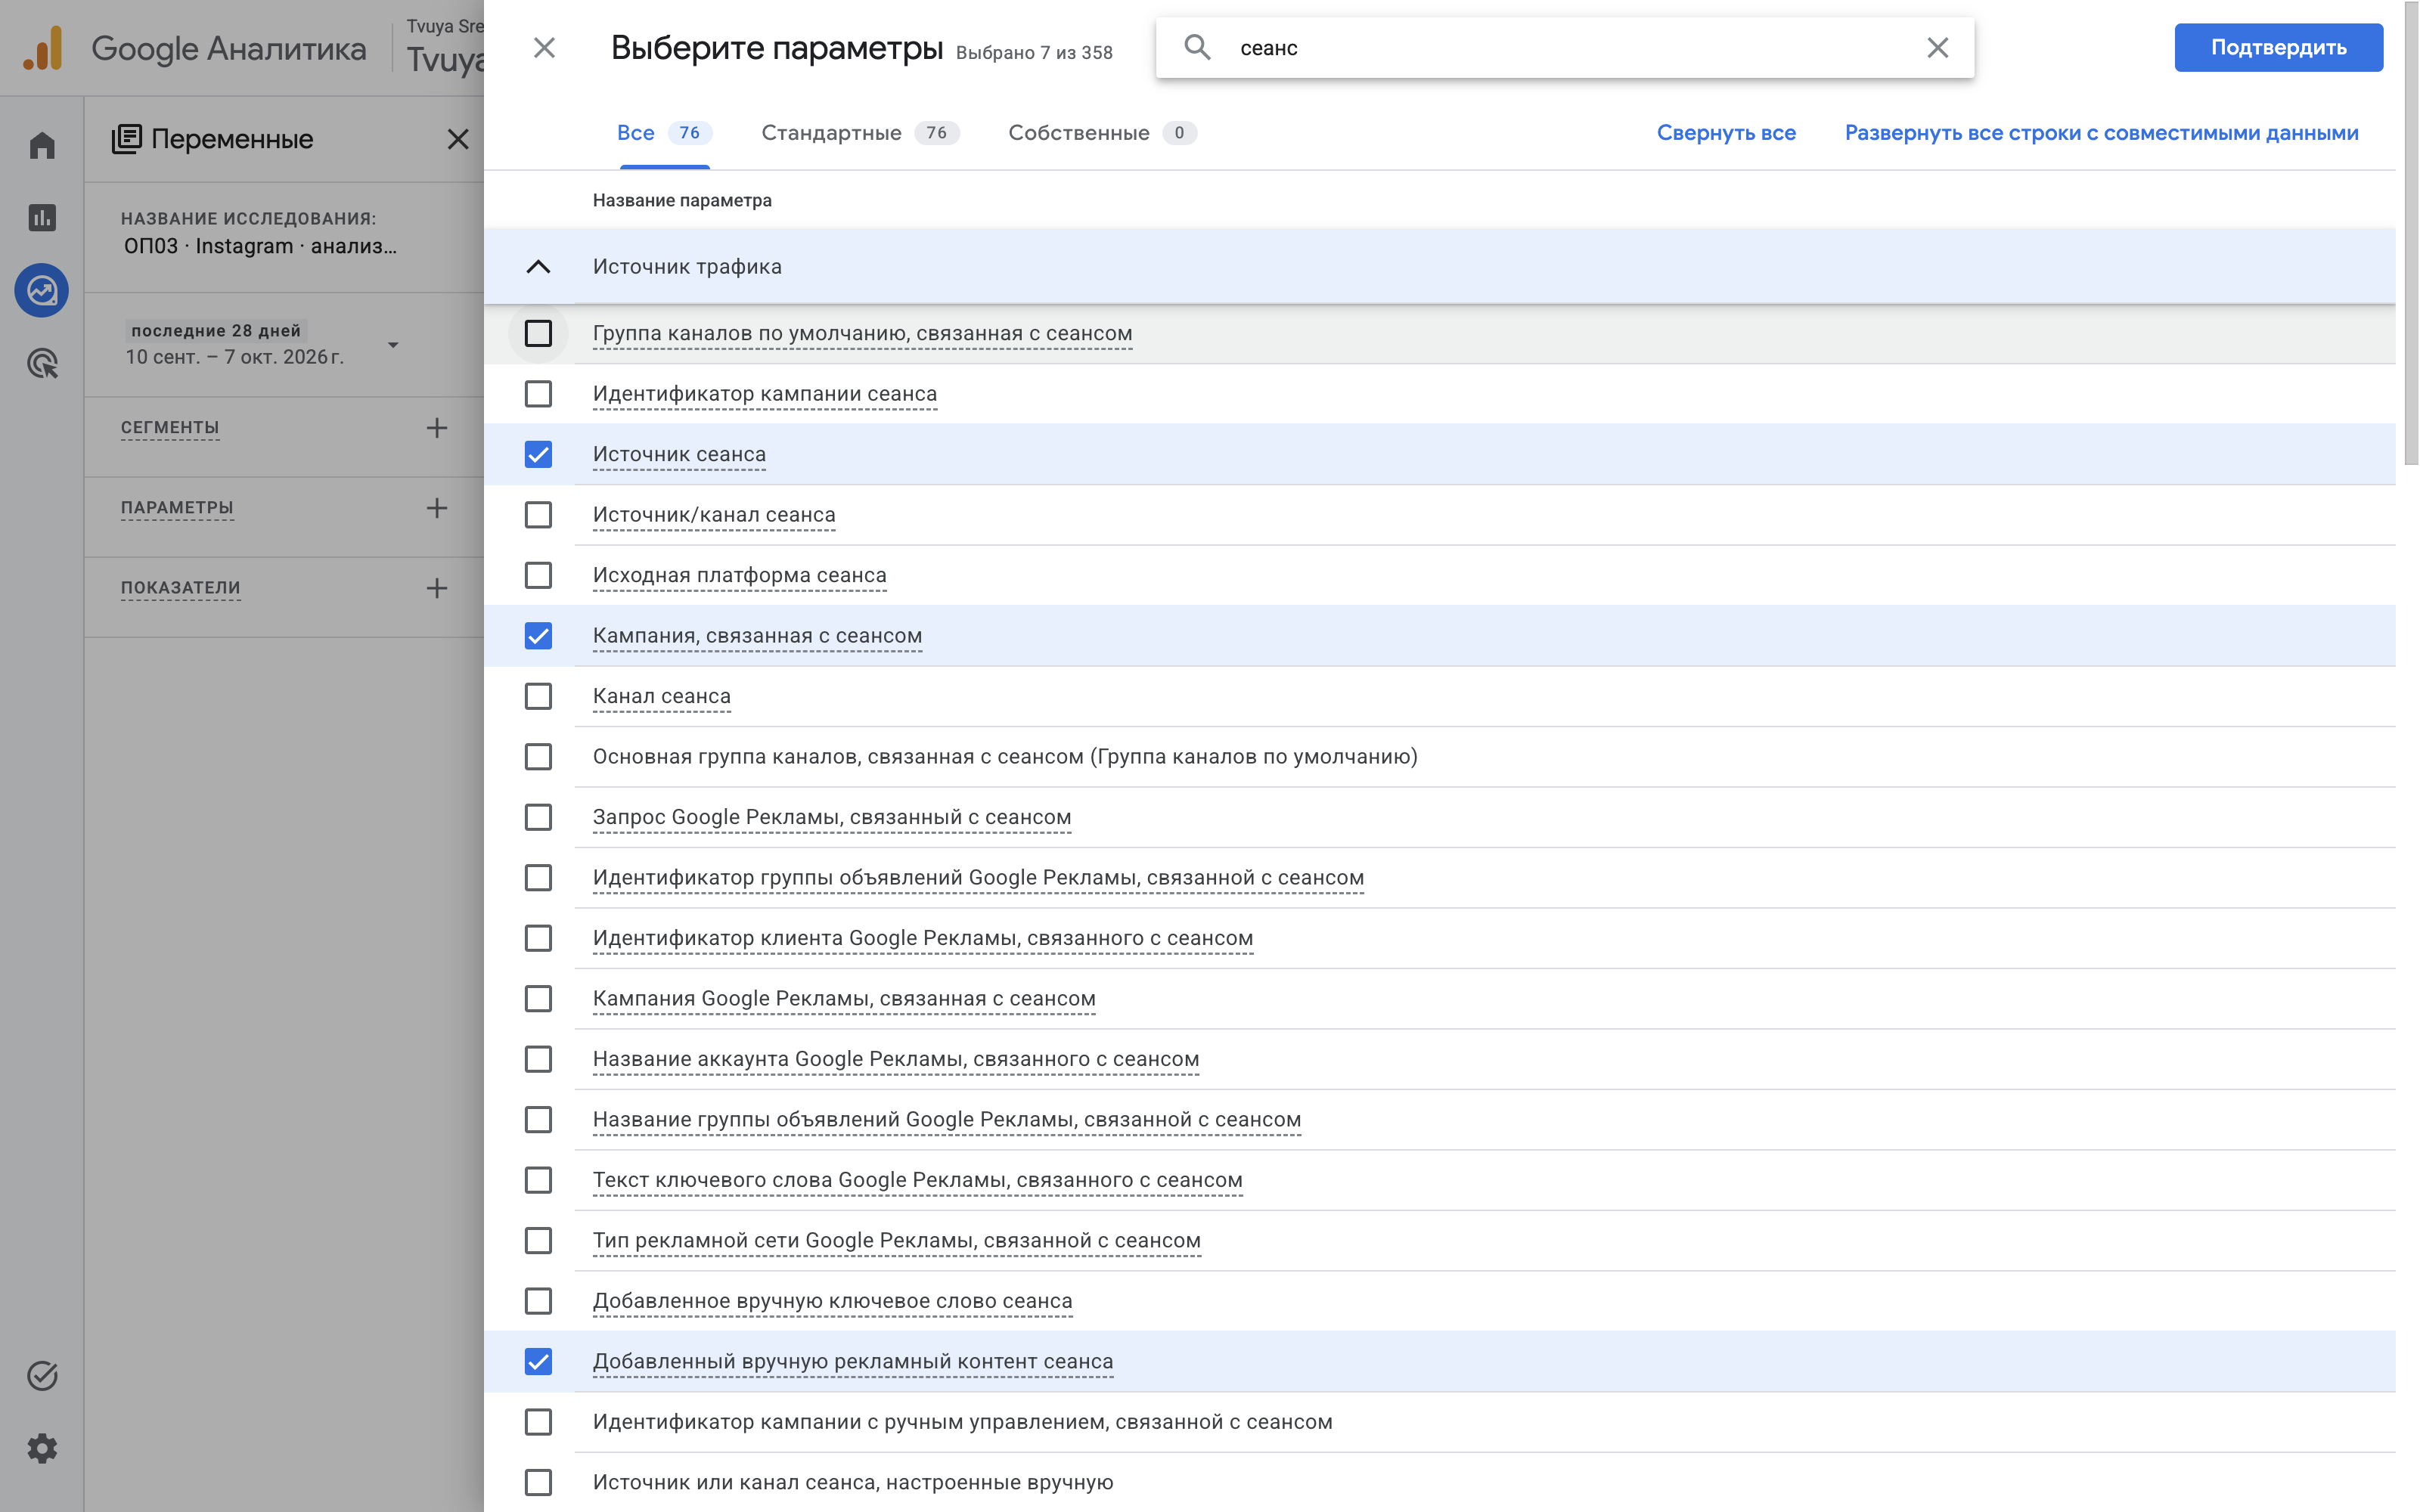Add a segment with the plus icon
2420x1512 pixels.
pyautogui.click(x=436, y=428)
